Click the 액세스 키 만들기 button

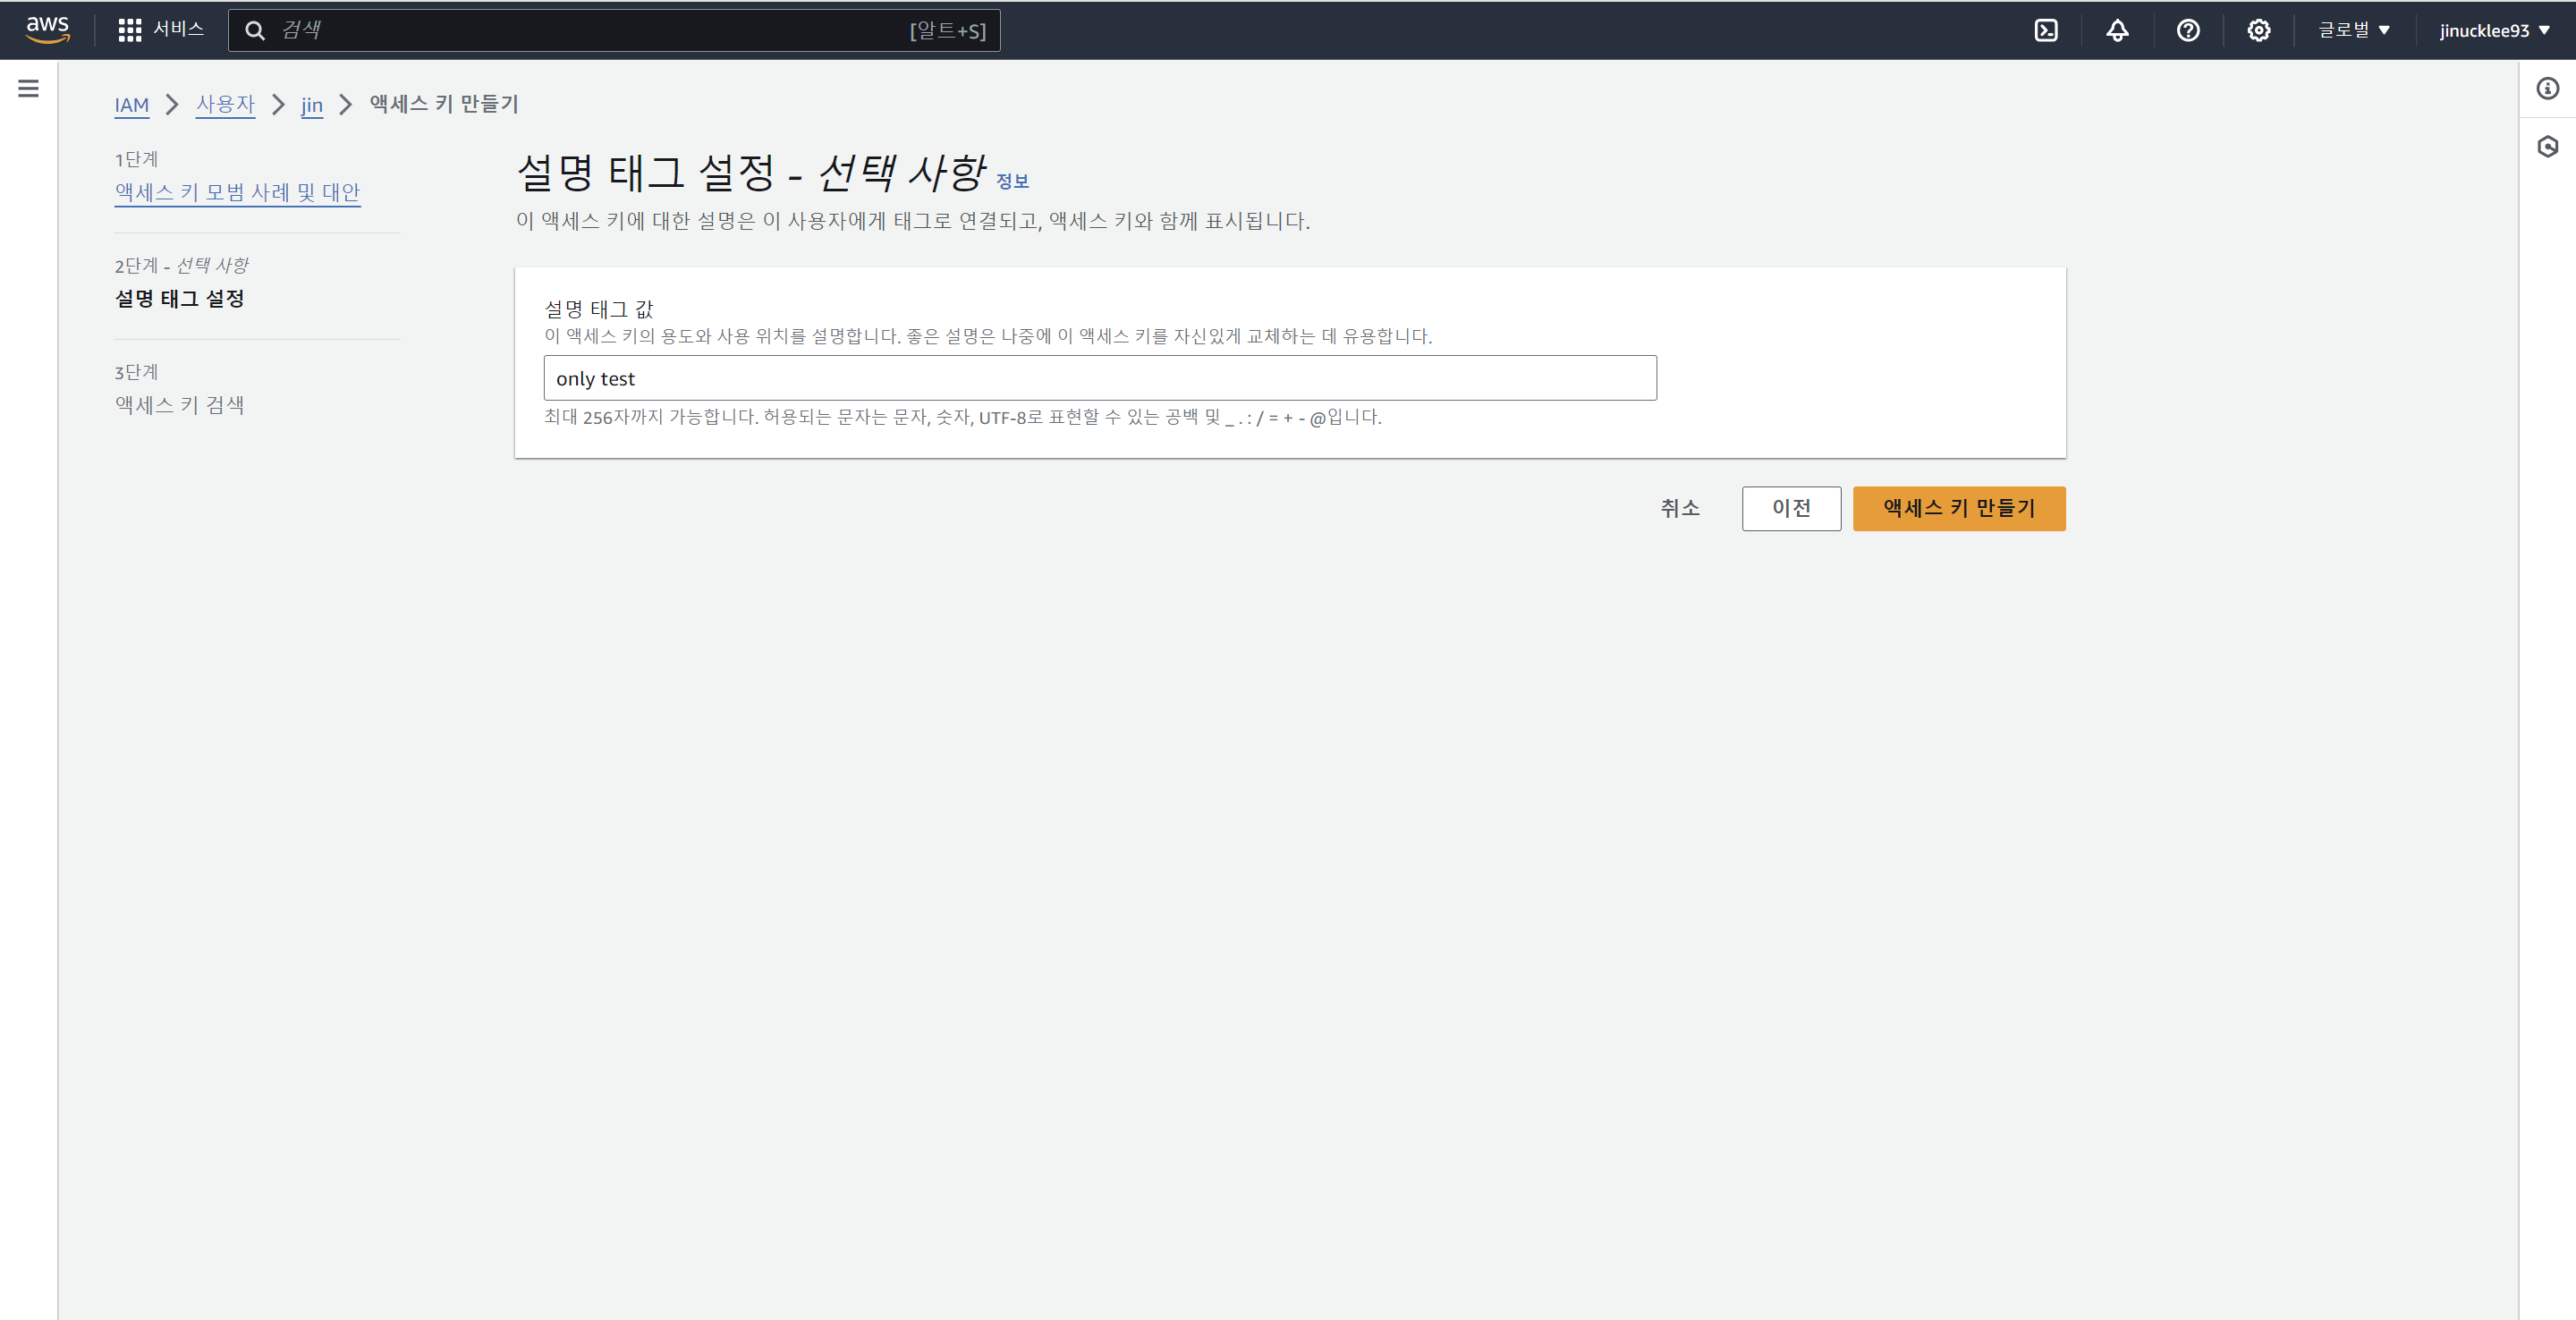pyautogui.click(x=1959, y=509)
